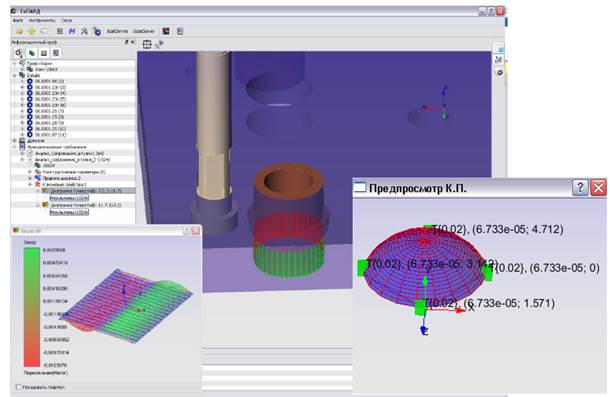Open the 'Файл' menu

tap(18, 20)
